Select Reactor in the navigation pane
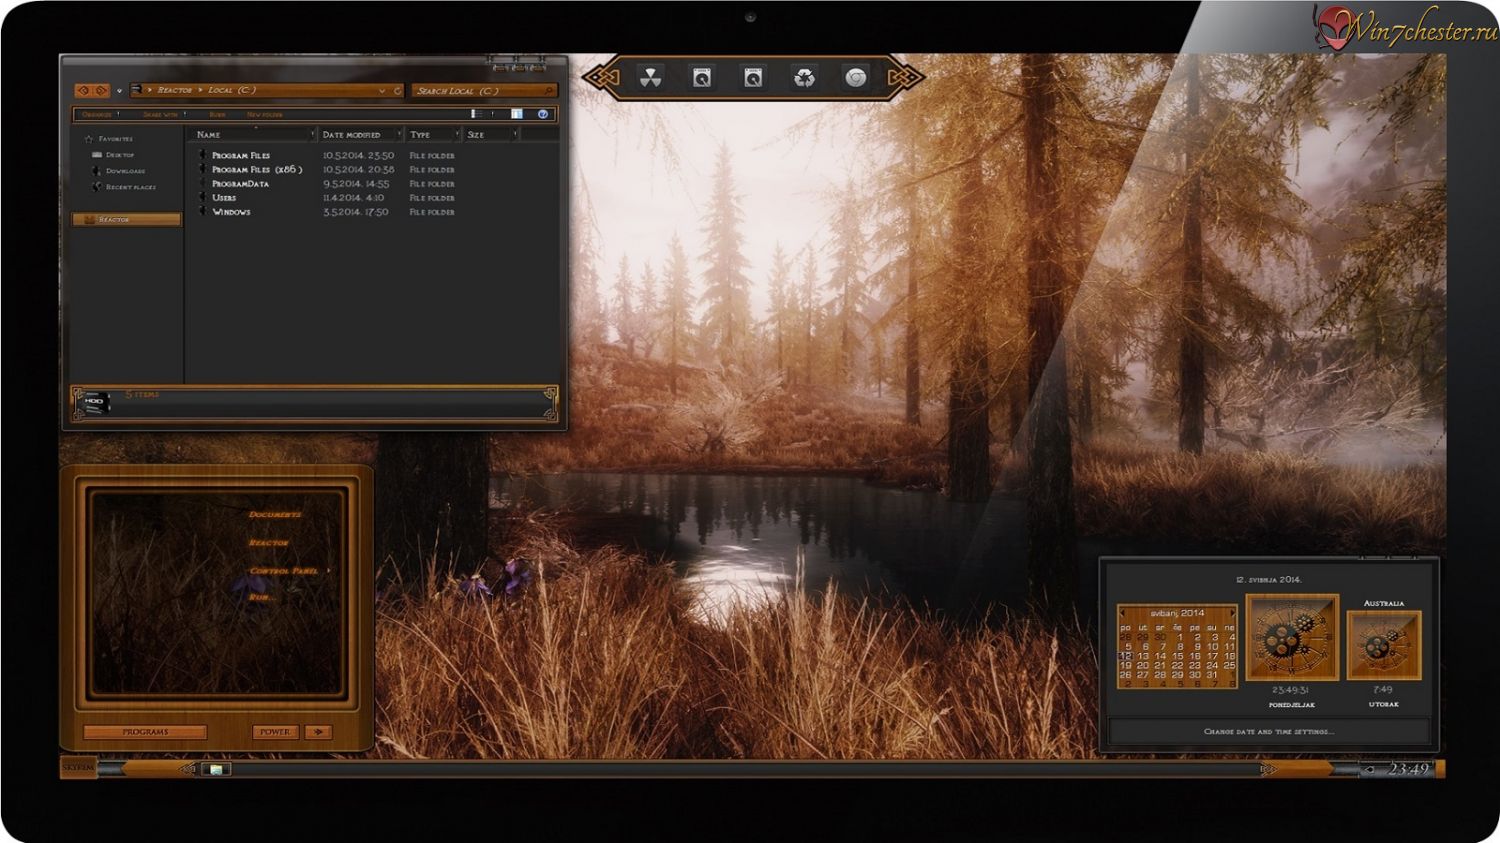Image resolution: width=1500 pixels, height=843 pixels. [x=126, y=219]
